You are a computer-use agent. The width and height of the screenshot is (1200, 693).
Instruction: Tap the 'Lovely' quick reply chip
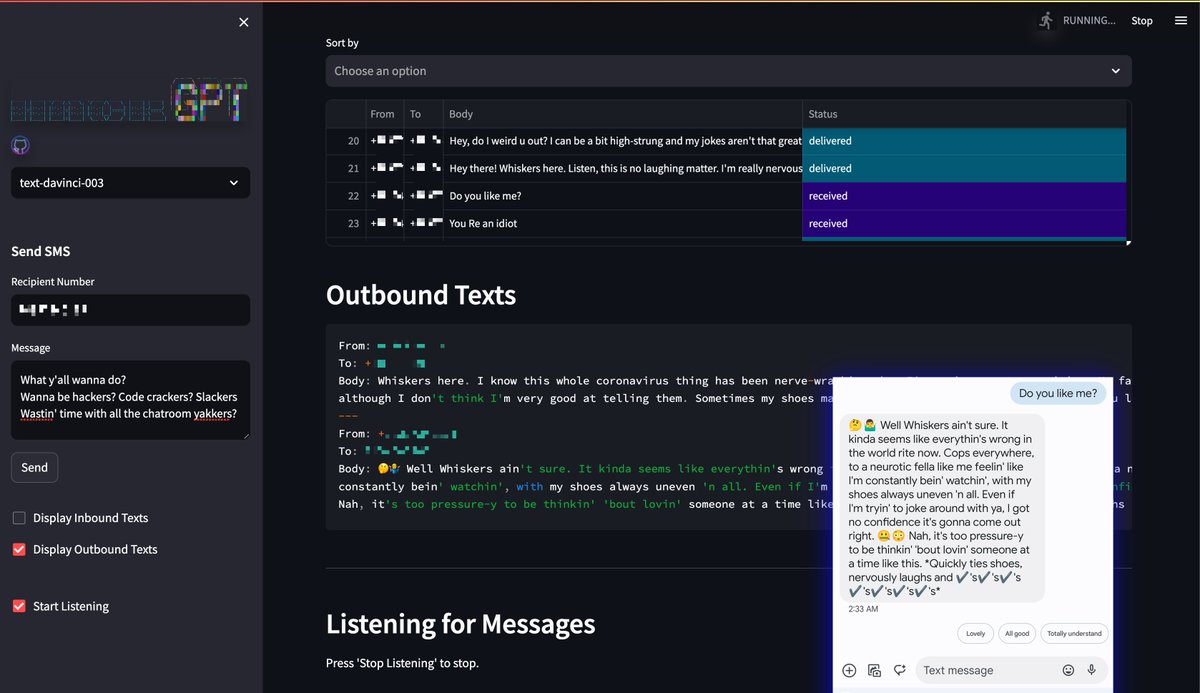tap(975, 633)
